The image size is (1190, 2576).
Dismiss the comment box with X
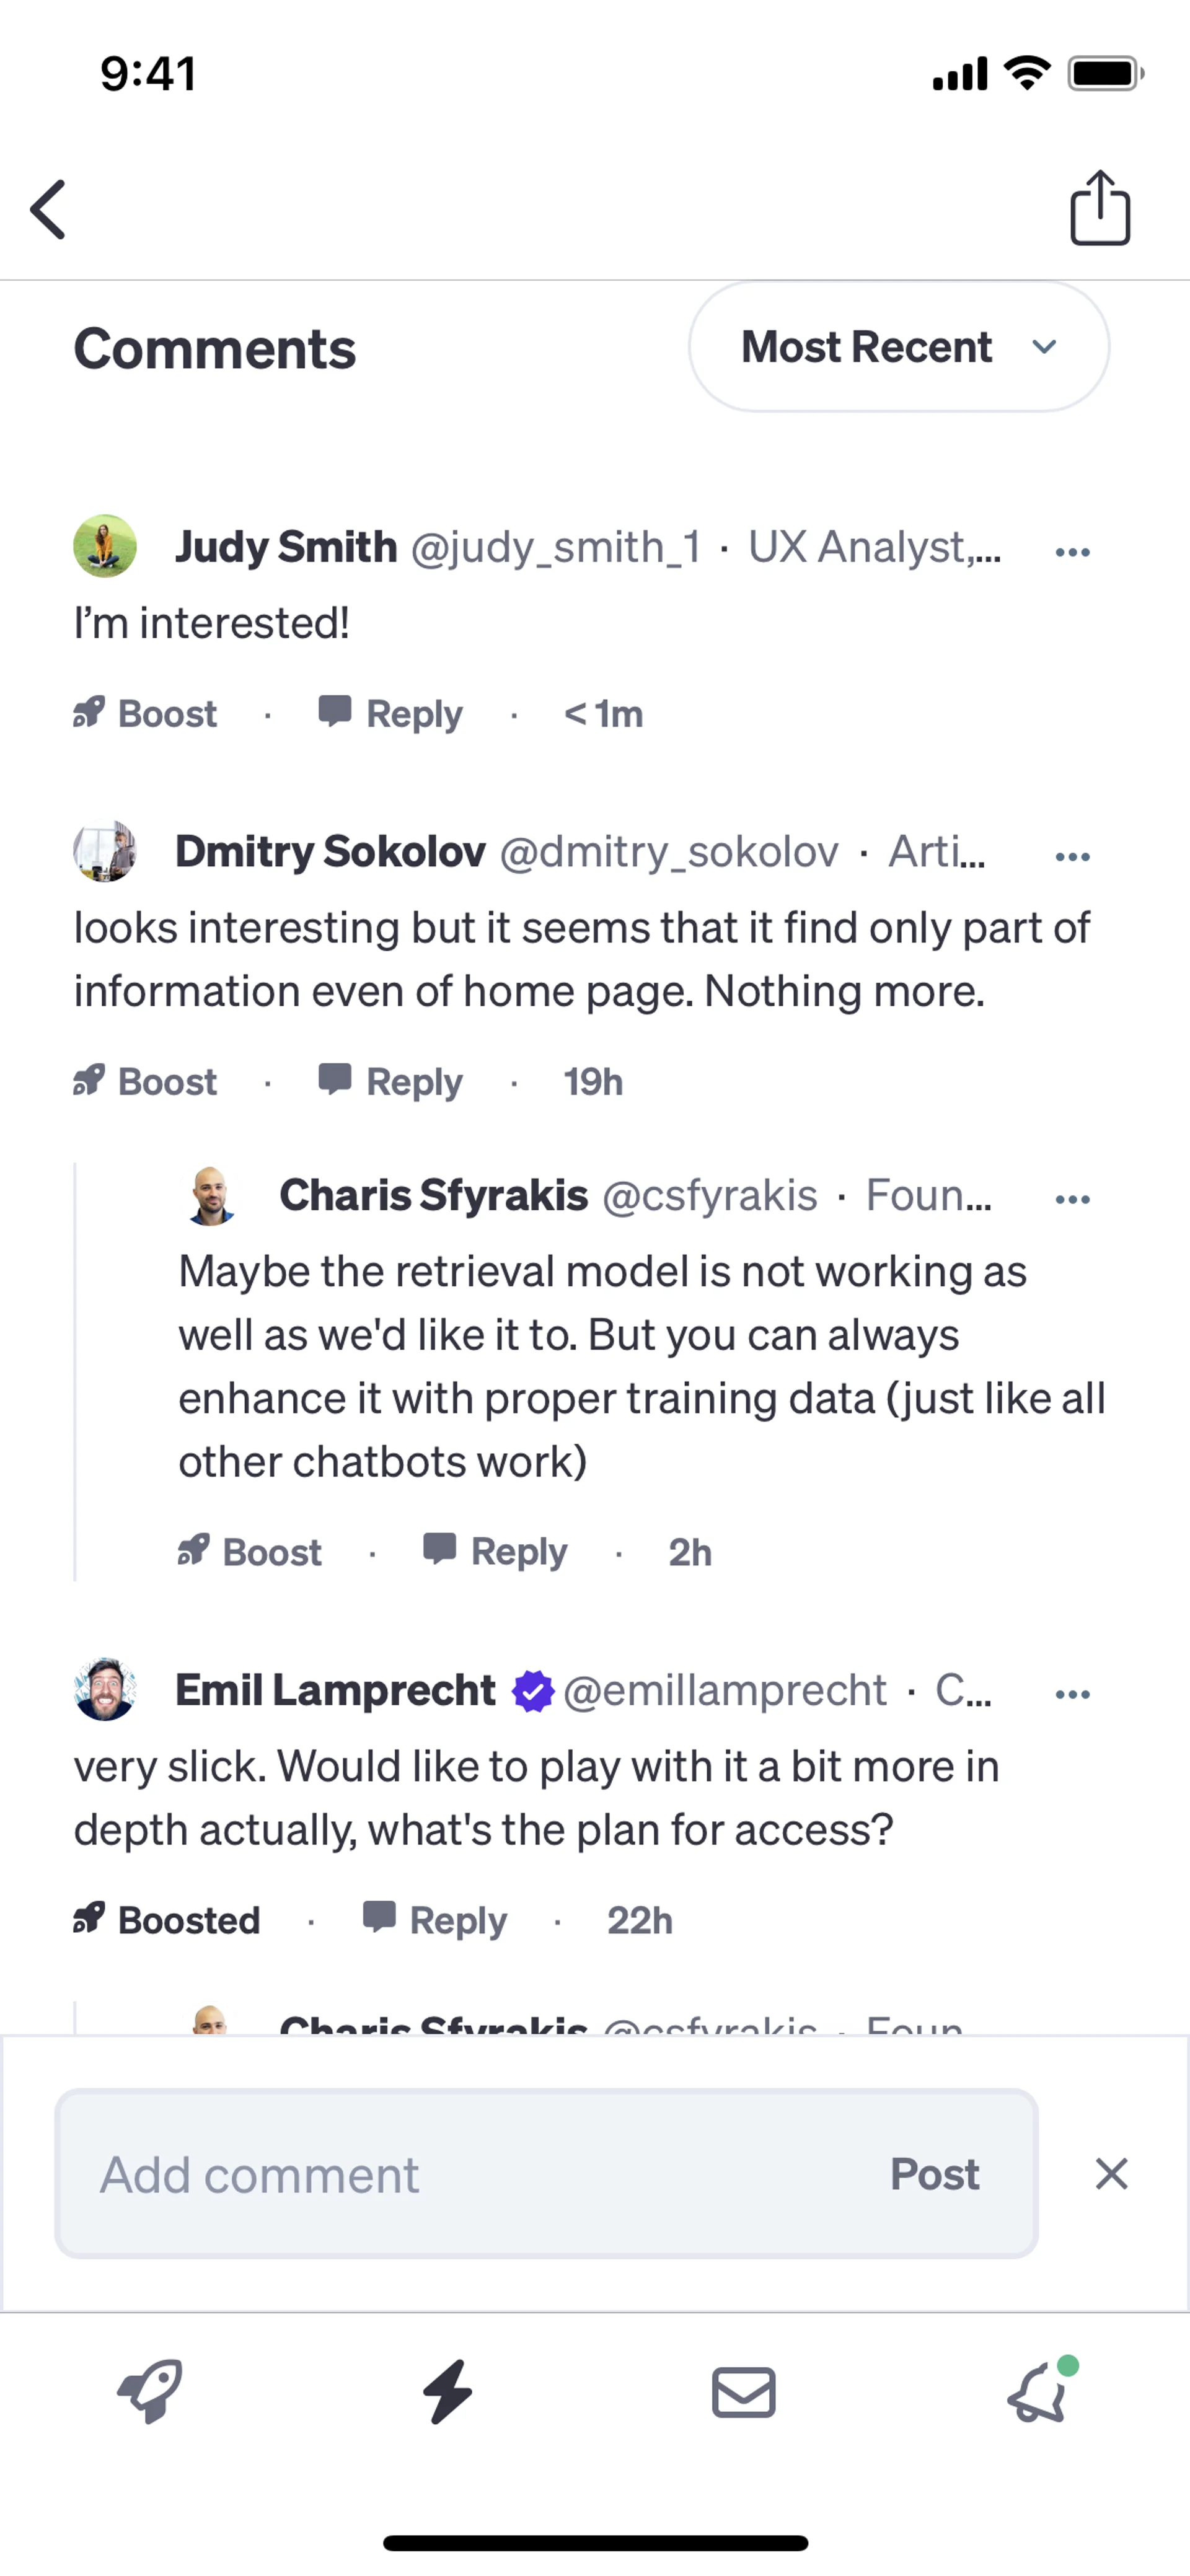[1111, 2174]
